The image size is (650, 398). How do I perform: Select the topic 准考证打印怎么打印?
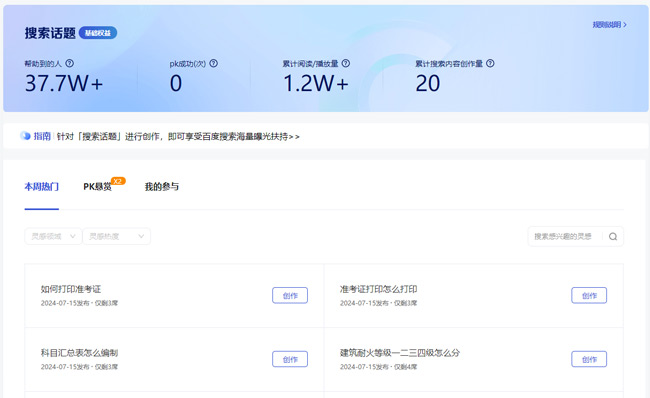(x=378, y=289)
